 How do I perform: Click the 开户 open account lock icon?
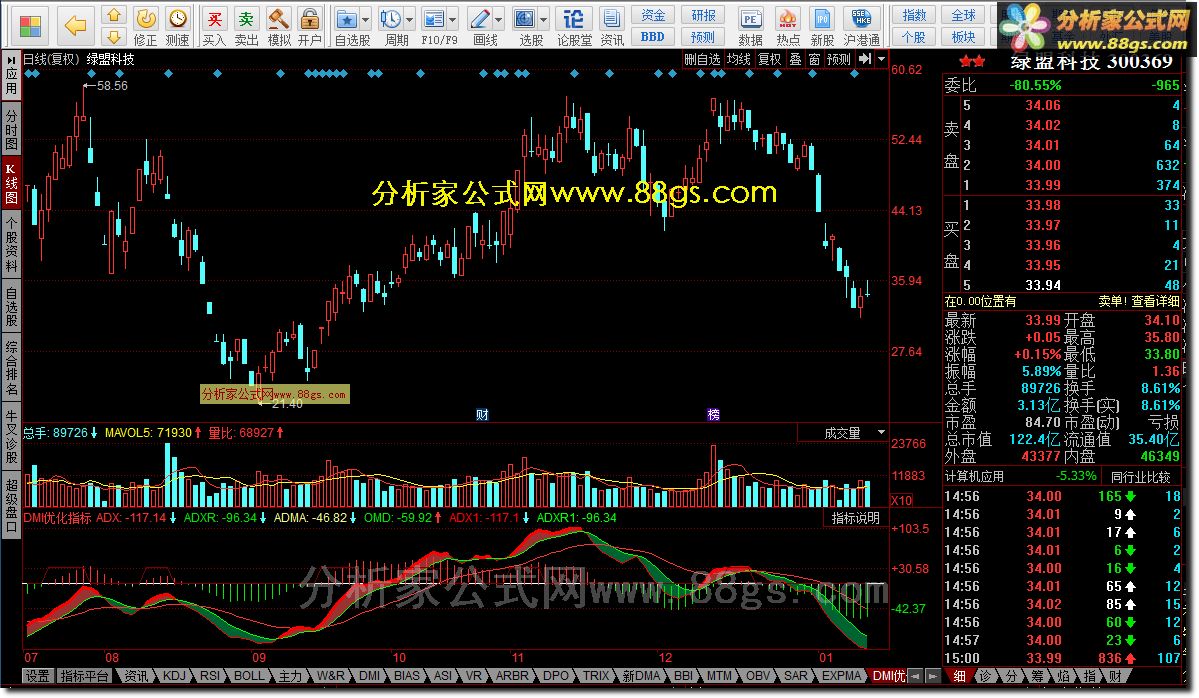click(310, 27)
